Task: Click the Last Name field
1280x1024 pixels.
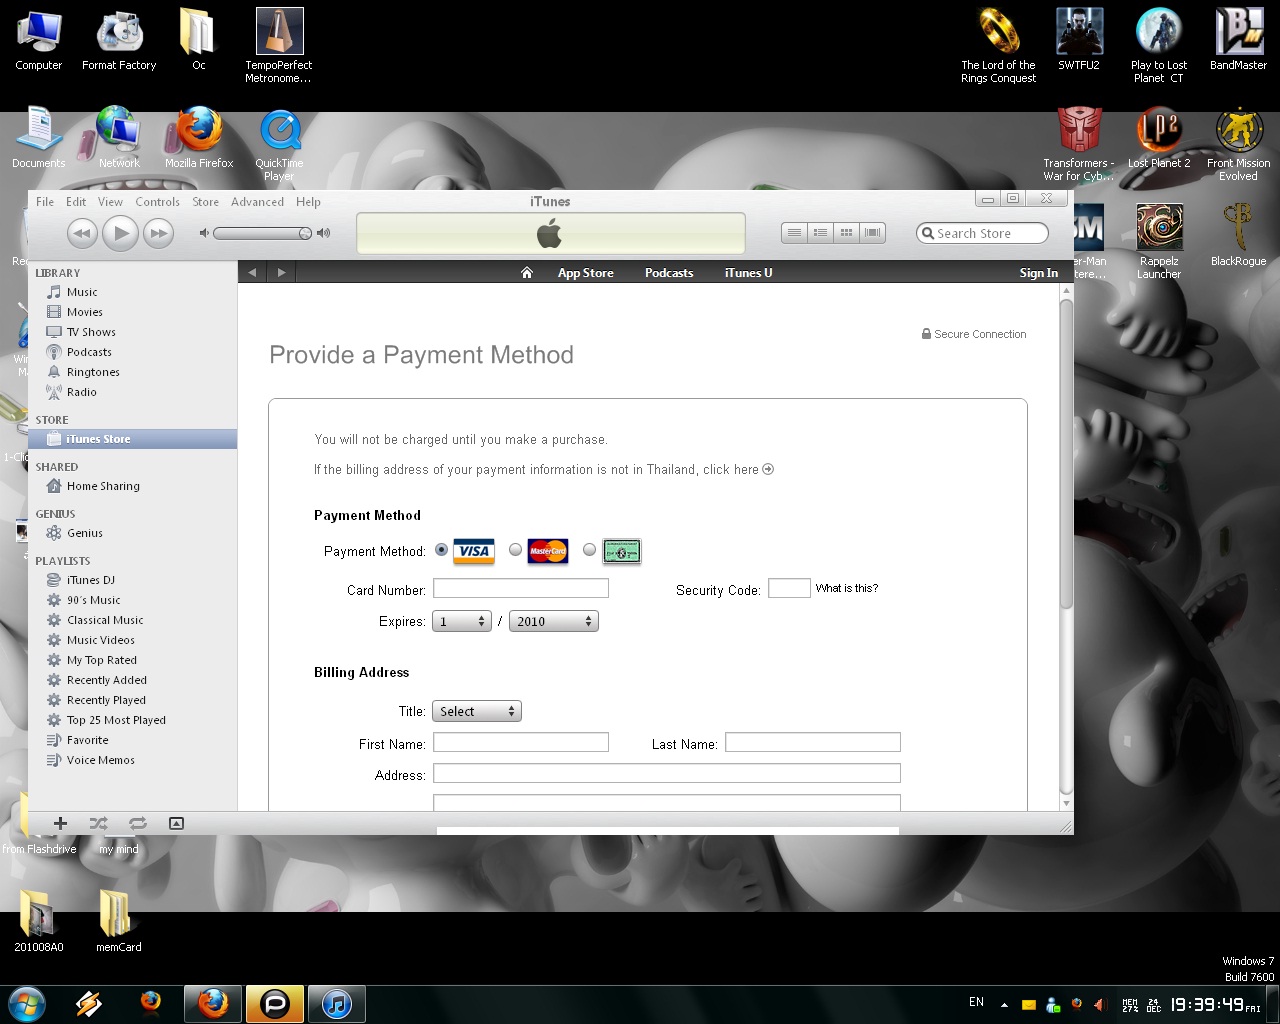Action: pyautogui.click(x=813, y=742)
